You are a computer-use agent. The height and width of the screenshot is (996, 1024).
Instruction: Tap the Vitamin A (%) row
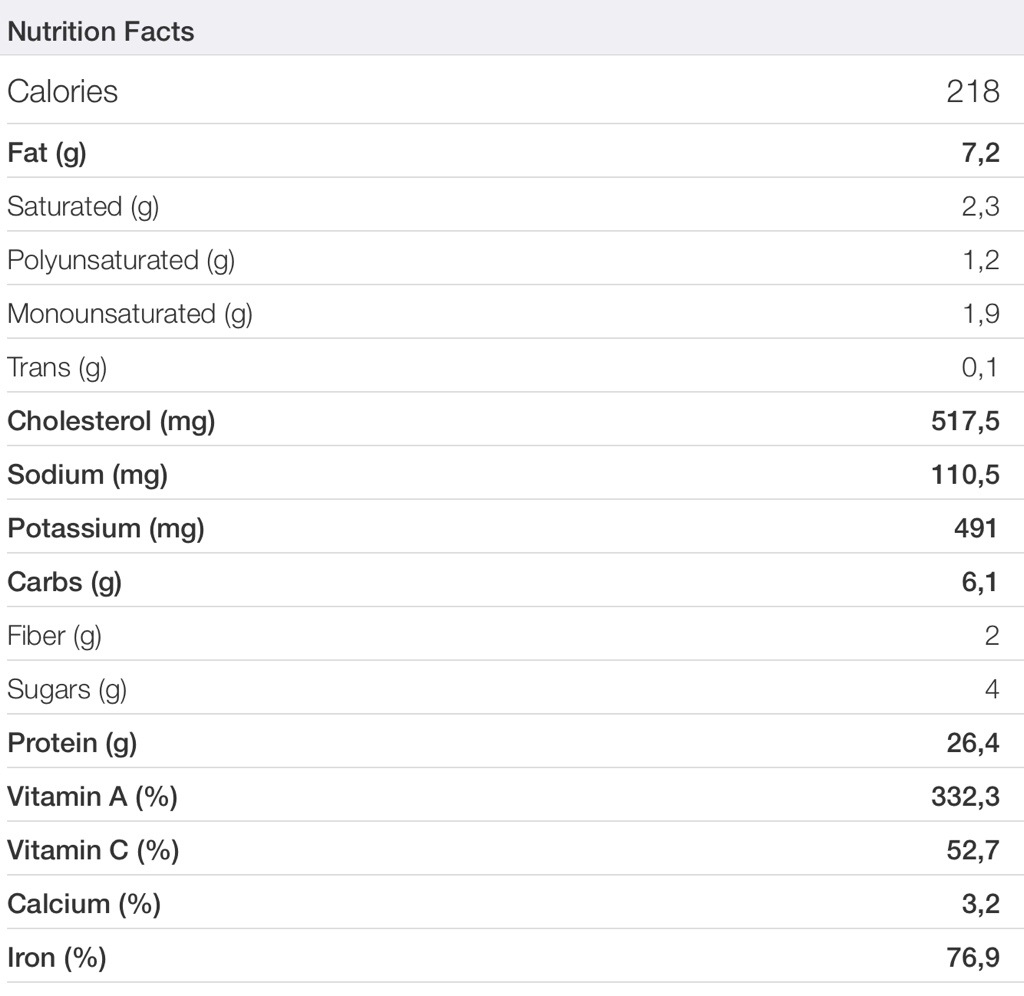(92, 797)
